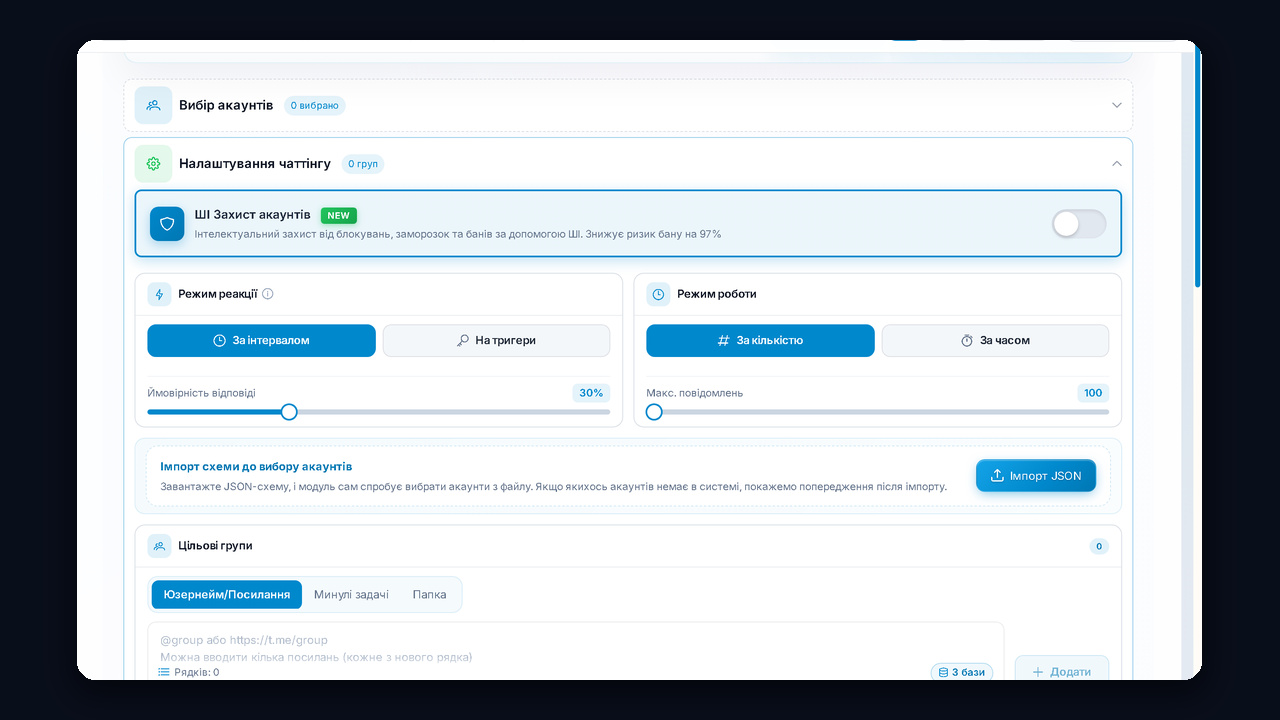Viewport: 1280px width, 720px height.
Task: Click the Макс. повідомлень slider handle
Action: point(654,412)
